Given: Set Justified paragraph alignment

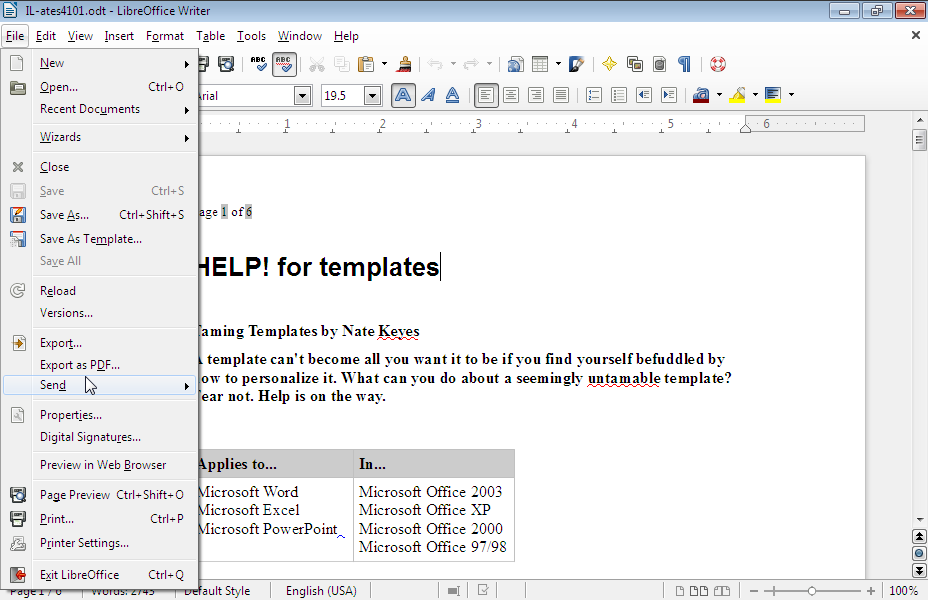Looking at the screenshot, I should 560,95.
